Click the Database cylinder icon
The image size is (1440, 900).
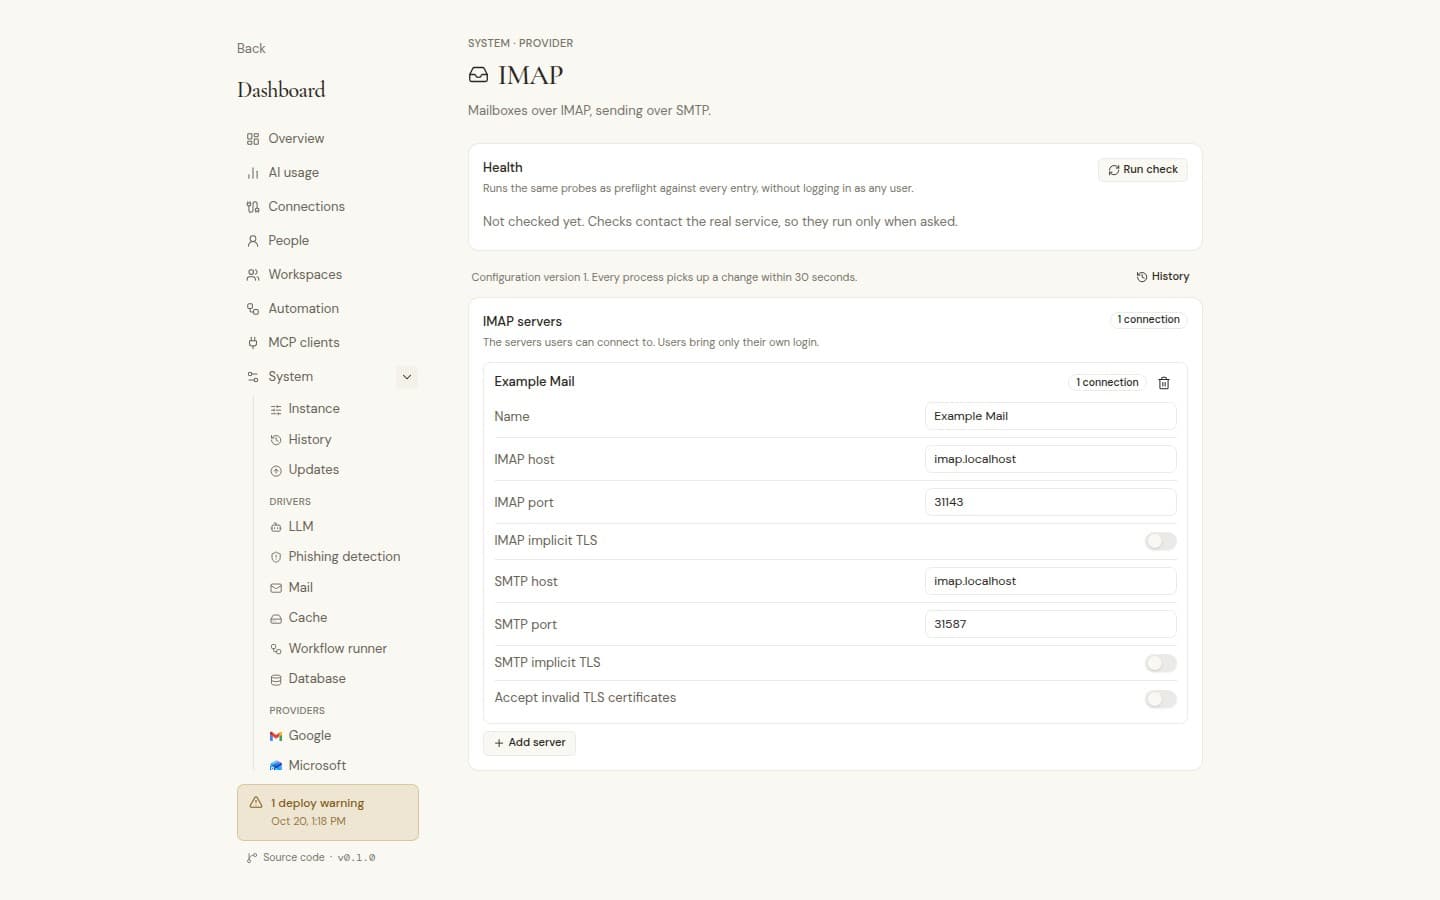click(x=276, y=679)
